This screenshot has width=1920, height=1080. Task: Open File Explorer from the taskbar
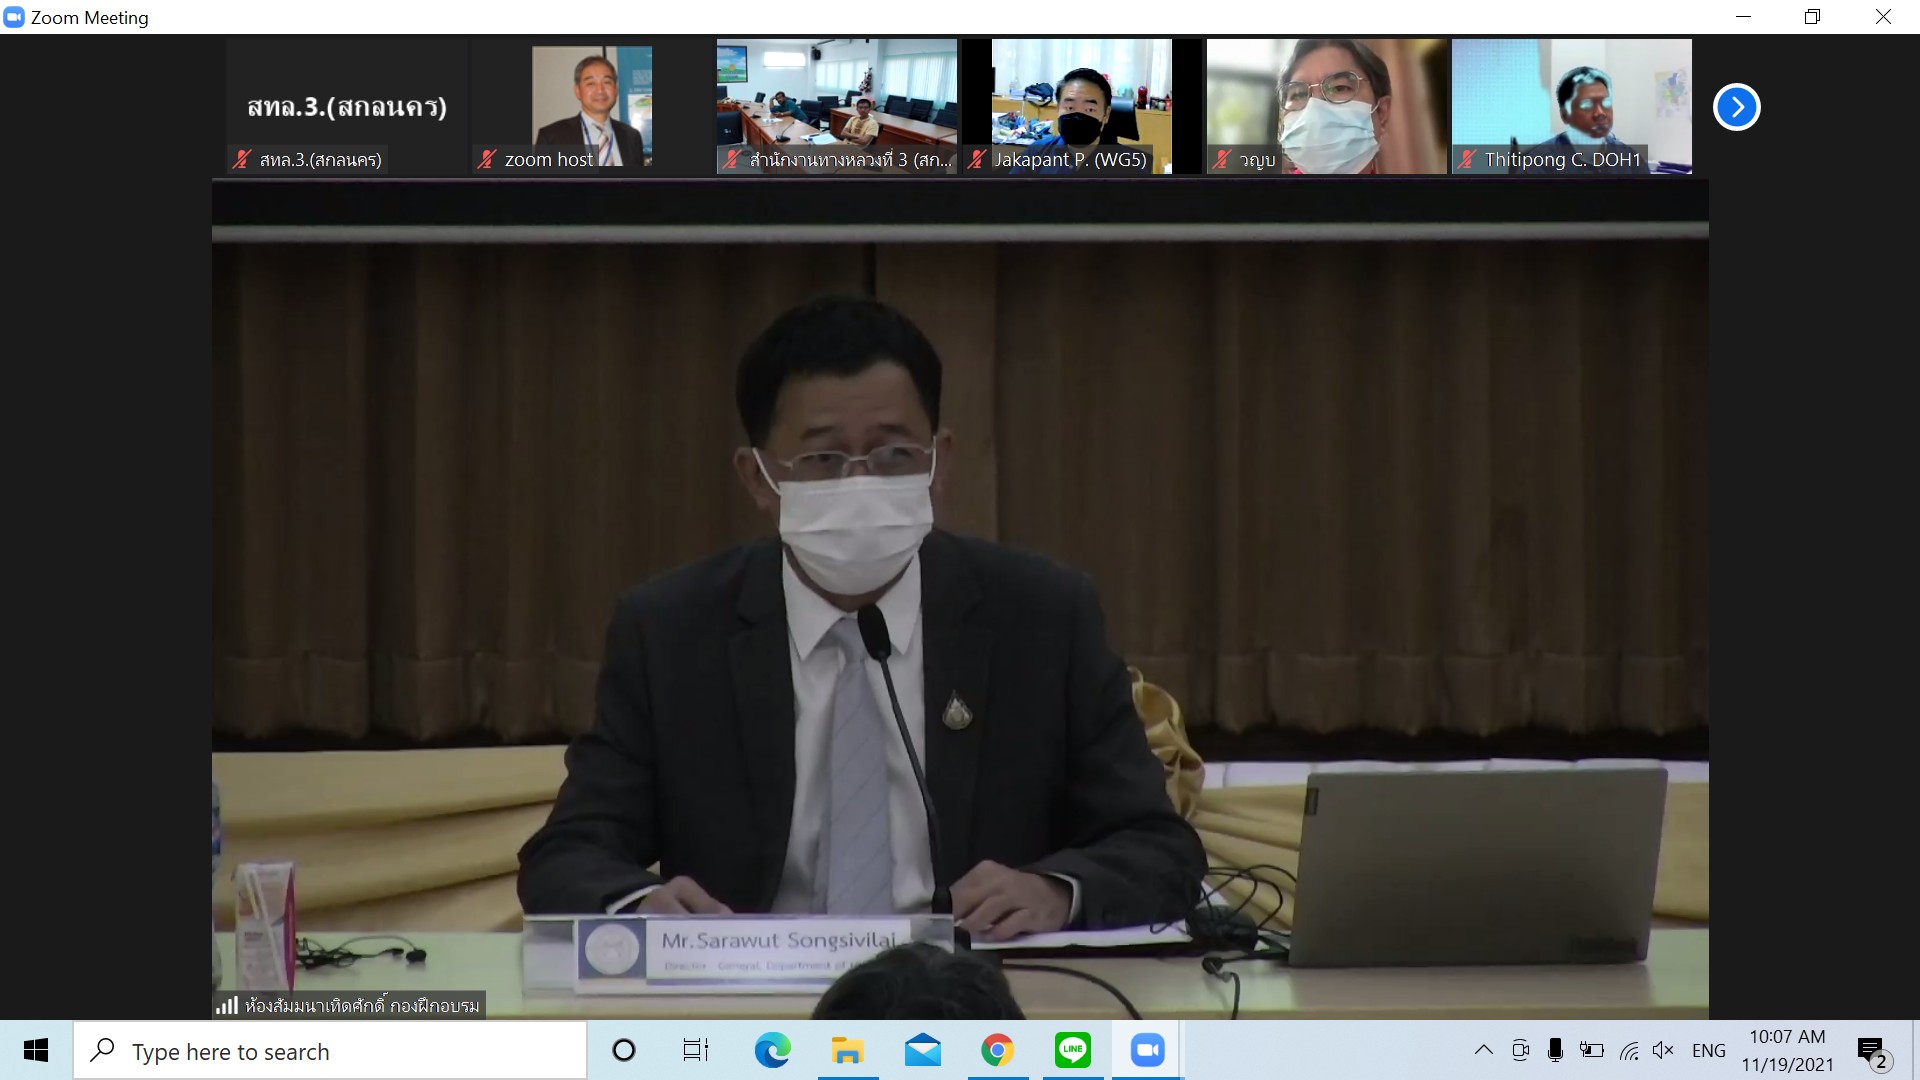coord(847,1050)
